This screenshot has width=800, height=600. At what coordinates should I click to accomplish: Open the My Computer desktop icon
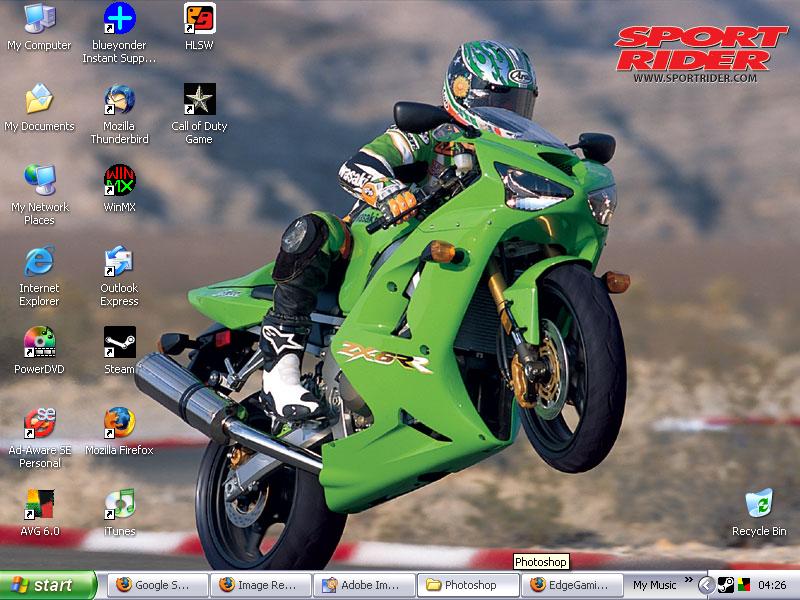39,20
